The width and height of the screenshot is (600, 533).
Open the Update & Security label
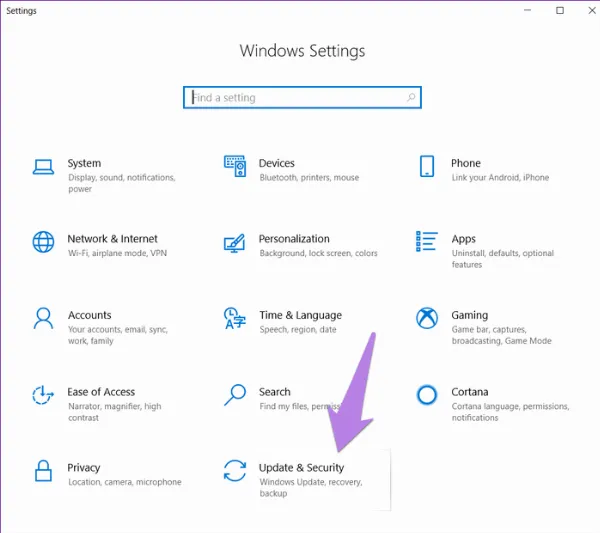click(x=301, y=467)
